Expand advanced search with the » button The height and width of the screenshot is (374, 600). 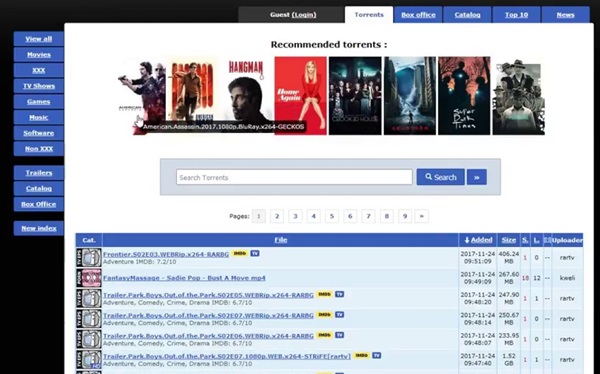click(477, 177)
